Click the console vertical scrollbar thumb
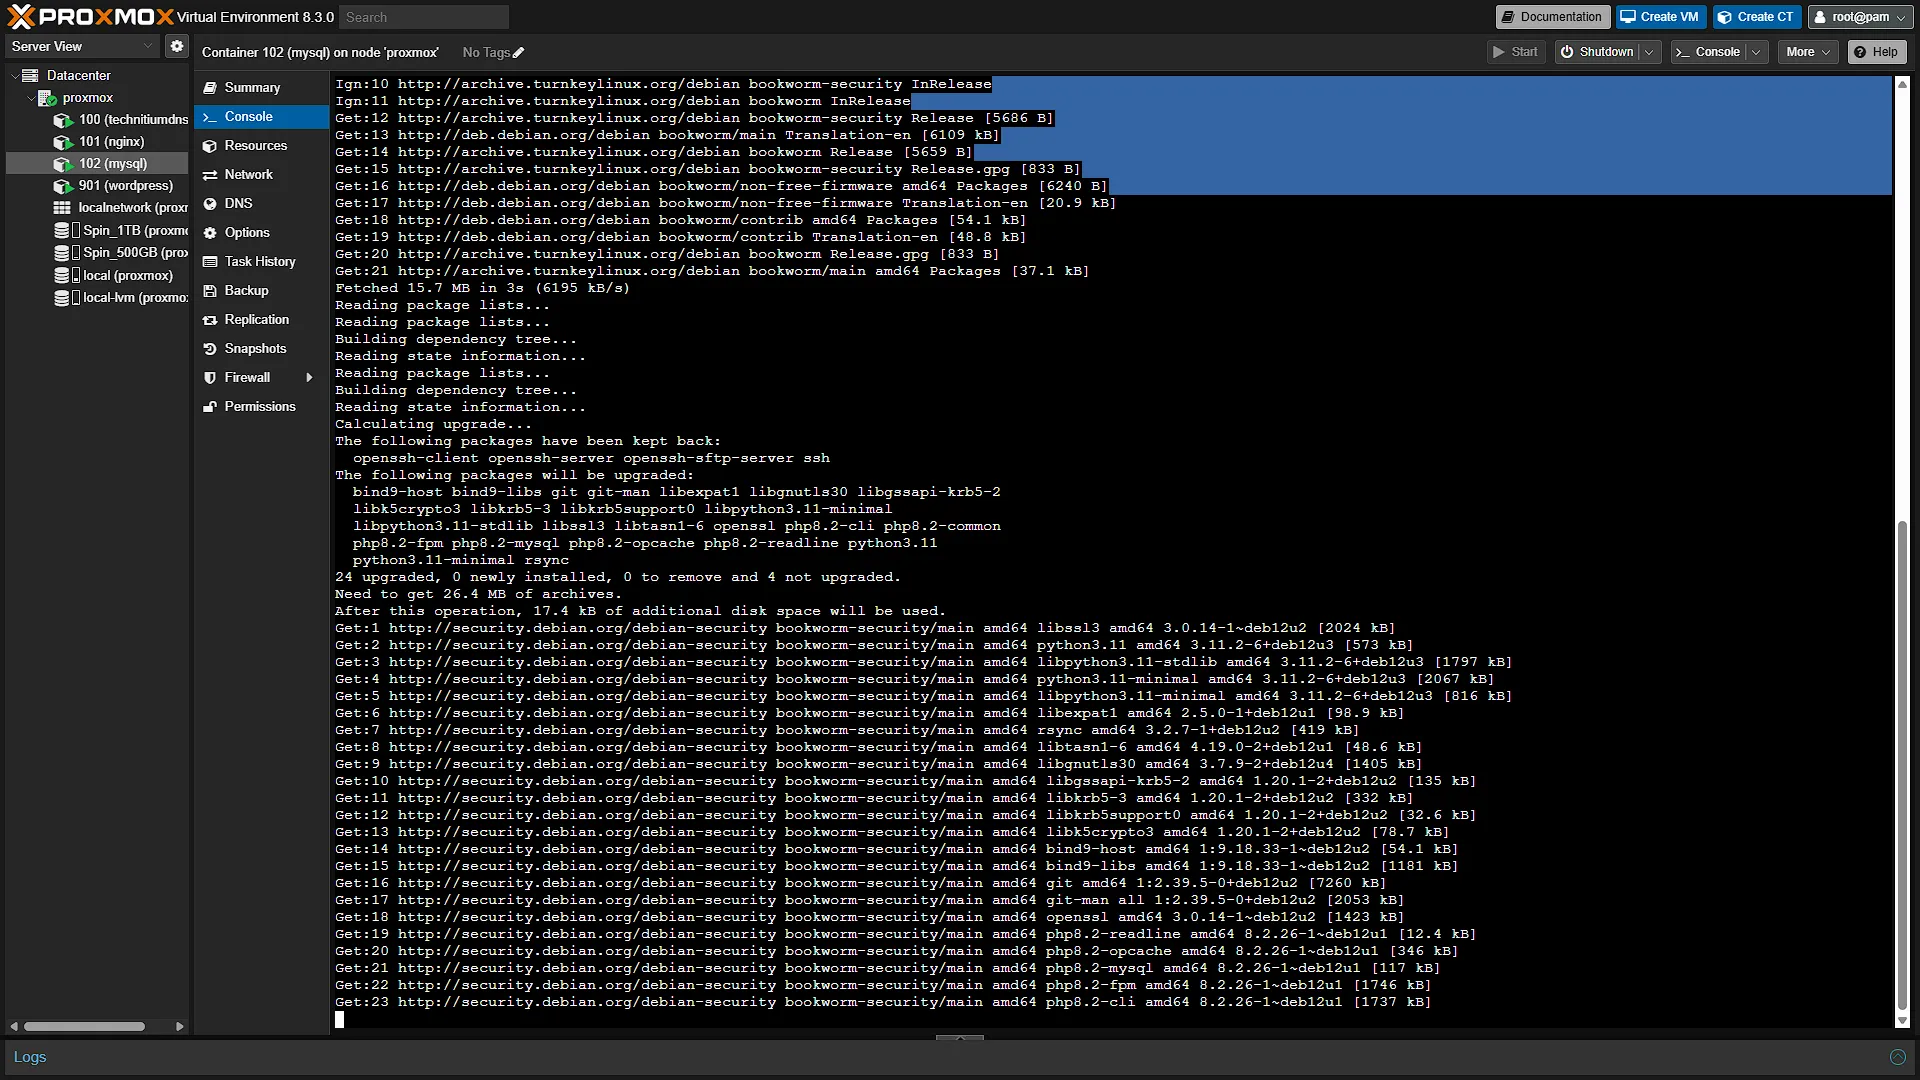This screenshot has height=1080, width=1920. pos(1902,766)
